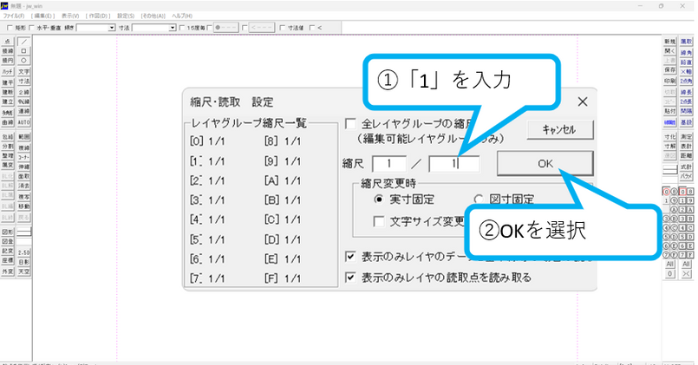The height and width of the screenshot is (365, 698).
Task: Select the 複写 copy tool
Action: [x=24, y=196]
